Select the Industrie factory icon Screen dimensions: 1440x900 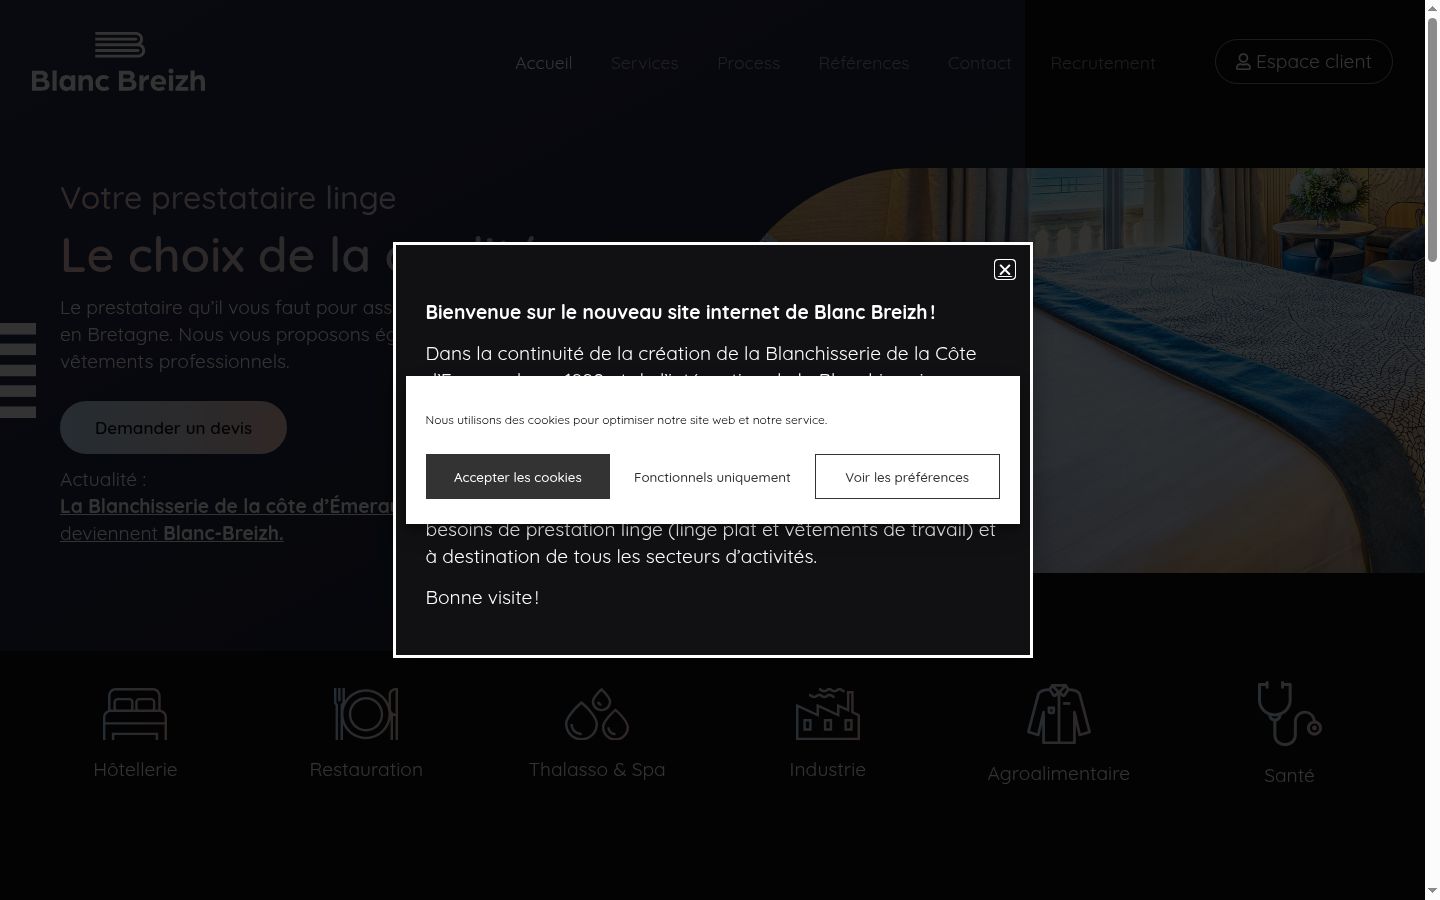pyautogui.click(x=828, y=713)
